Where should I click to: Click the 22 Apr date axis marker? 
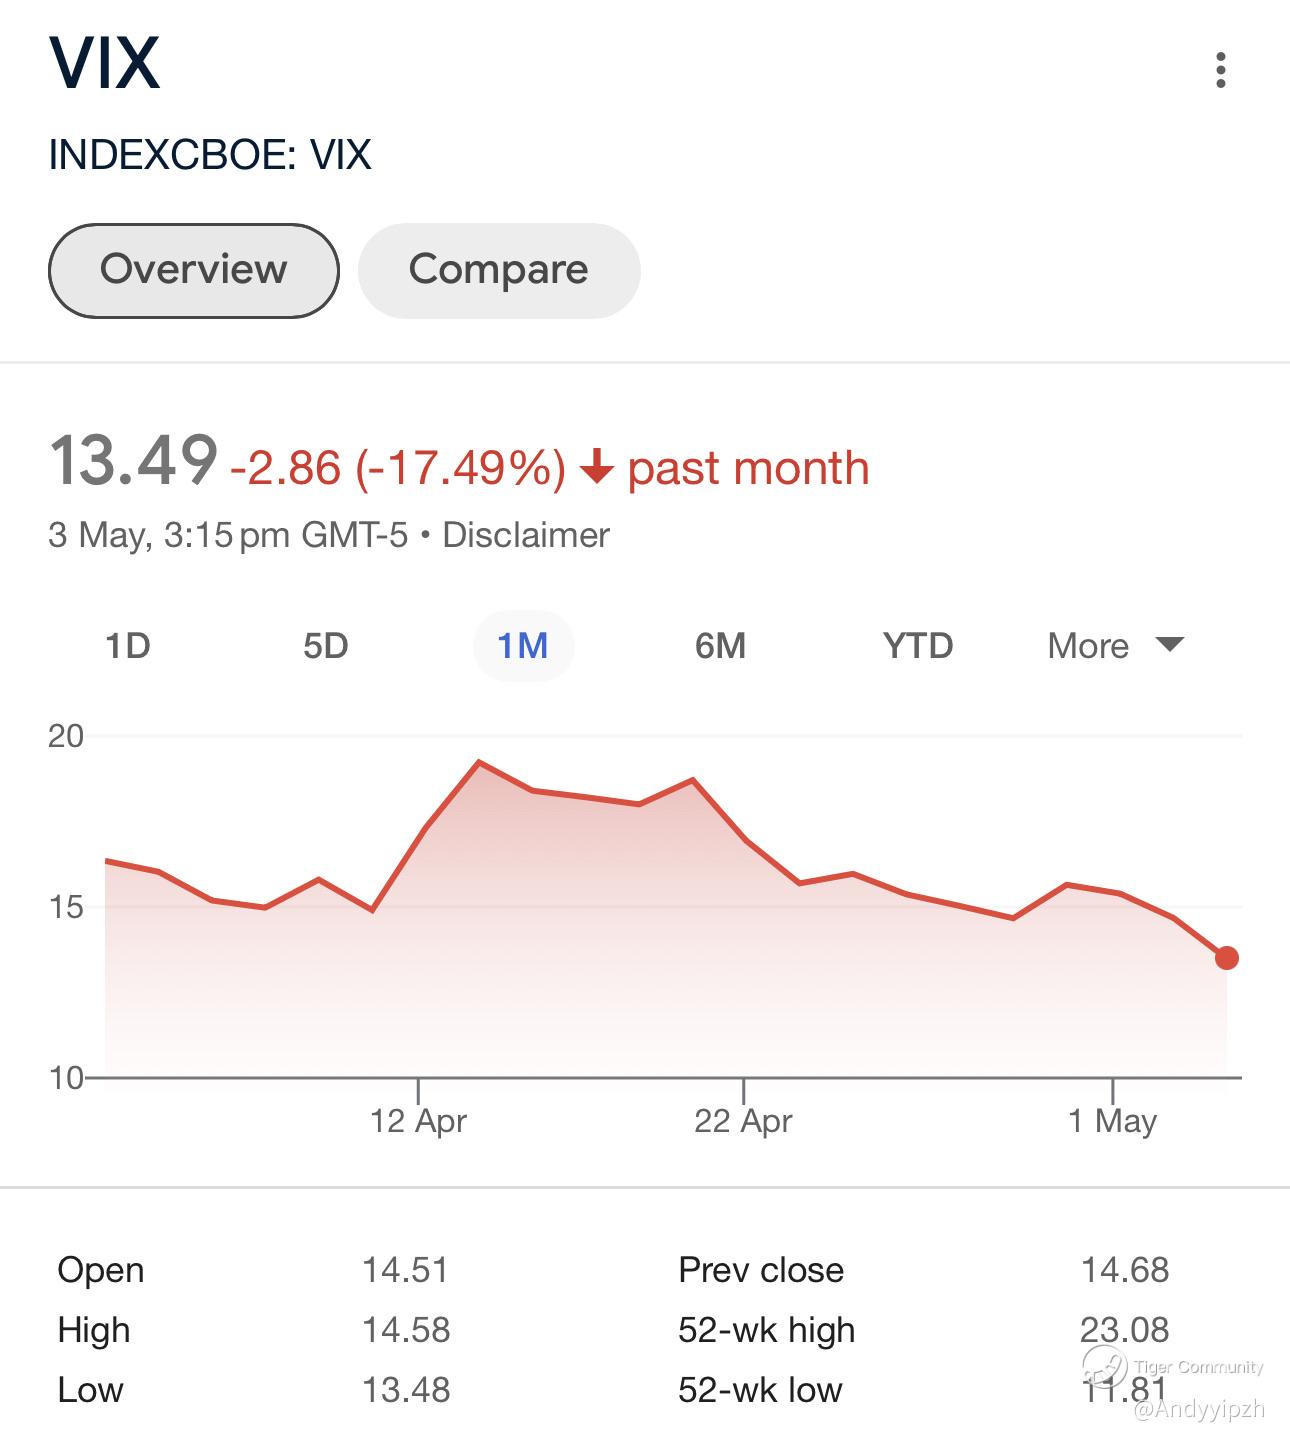(743, 1120)
